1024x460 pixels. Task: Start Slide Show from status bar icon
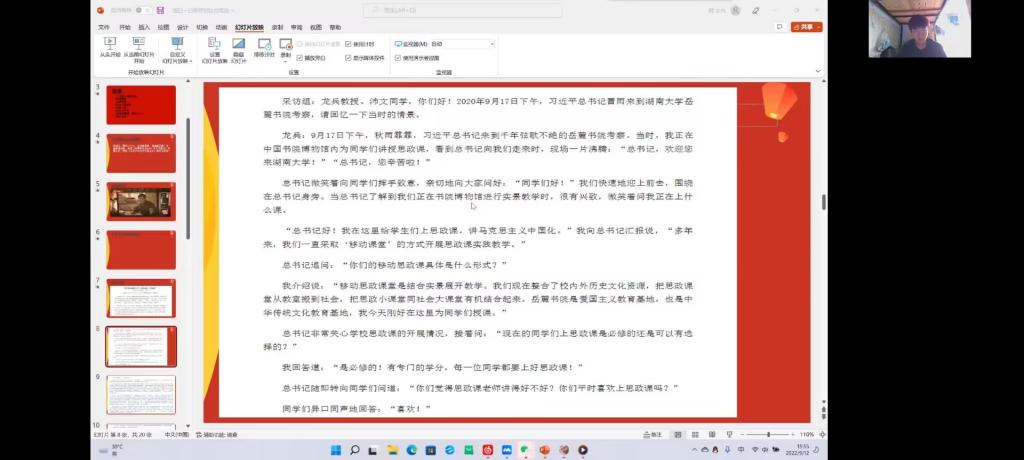(x=729, y=435)
